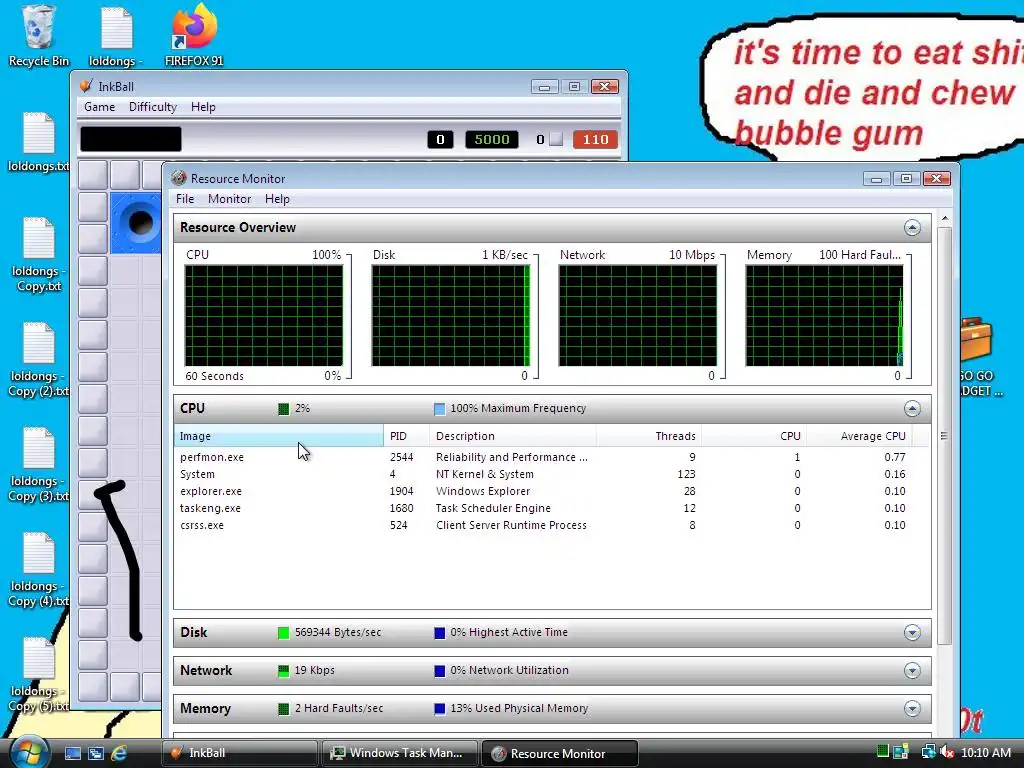
Task: Click the green CPU meter tray icon
Action: pos(882,752)
